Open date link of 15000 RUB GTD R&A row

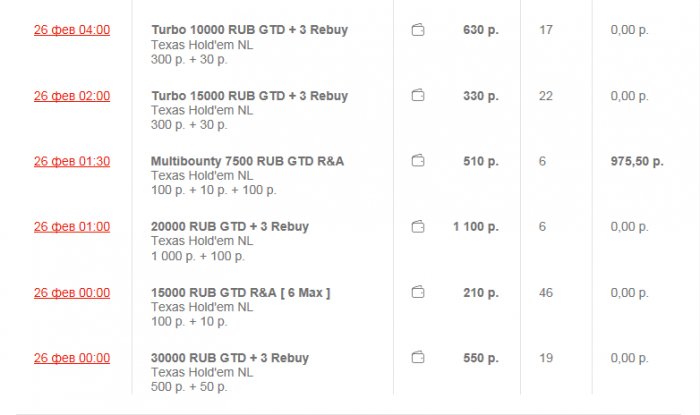(72, 292)
